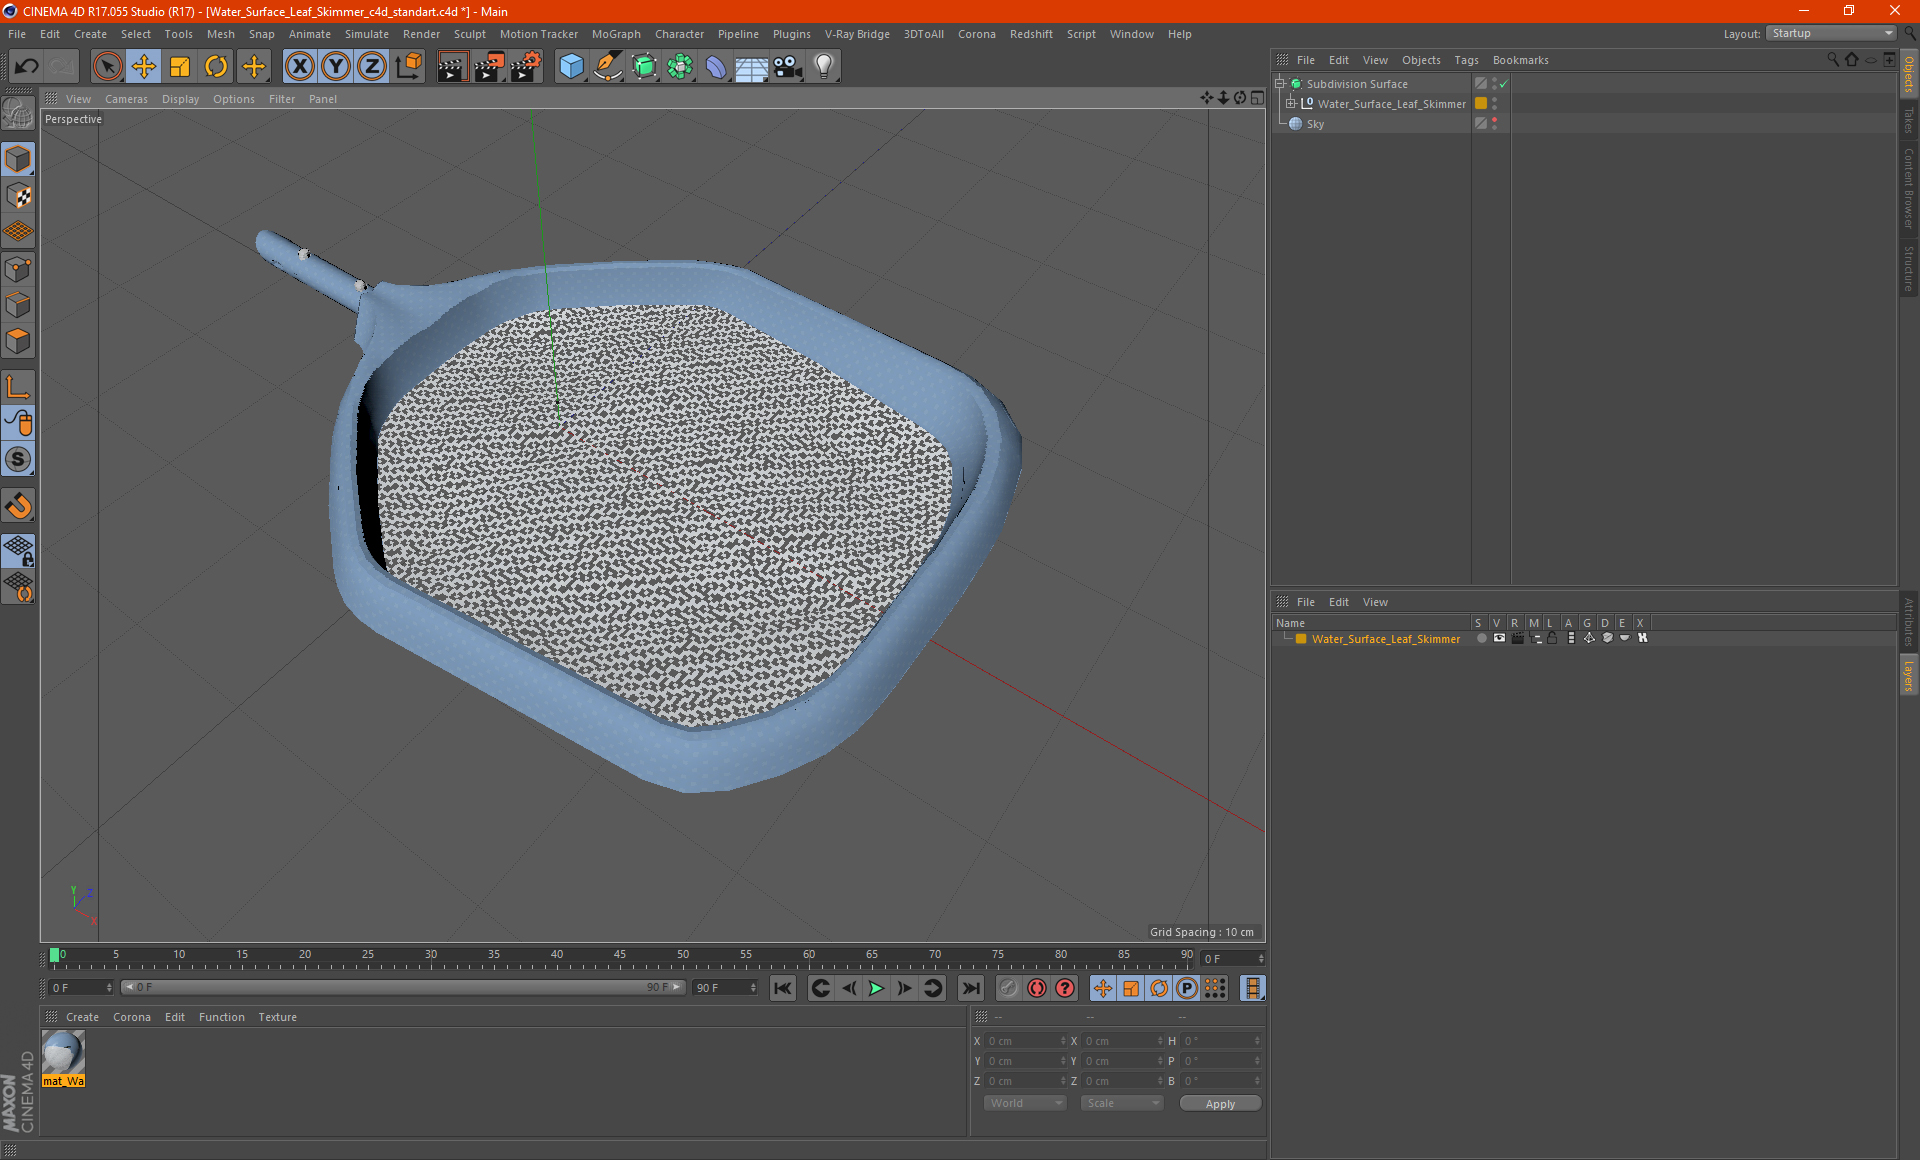Add a Subdivision Surface generator icon
Image resolution: width=1920 pixels, height=1160 pixels.
[x=644, y=66]
